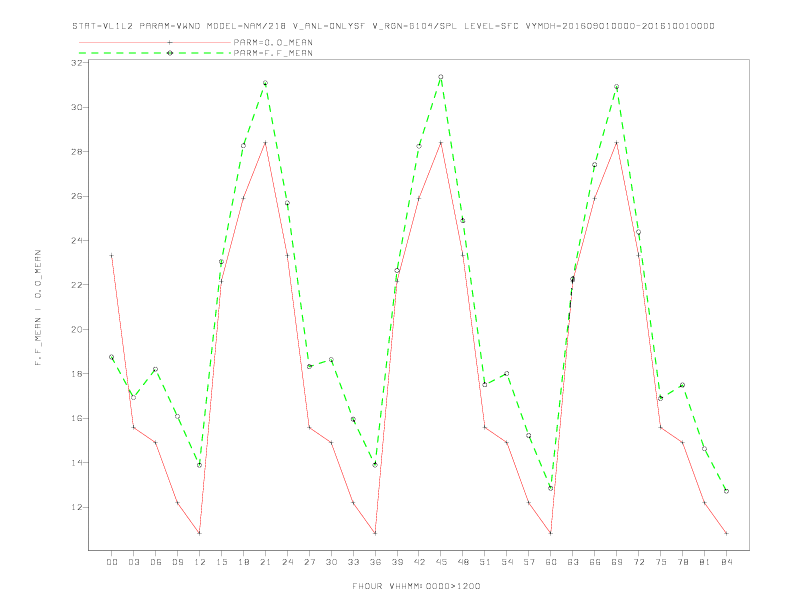This screenshot has width=792, height=612.
Task: Click red plus data point at hour 12 minimum
Action: point(200,533)
